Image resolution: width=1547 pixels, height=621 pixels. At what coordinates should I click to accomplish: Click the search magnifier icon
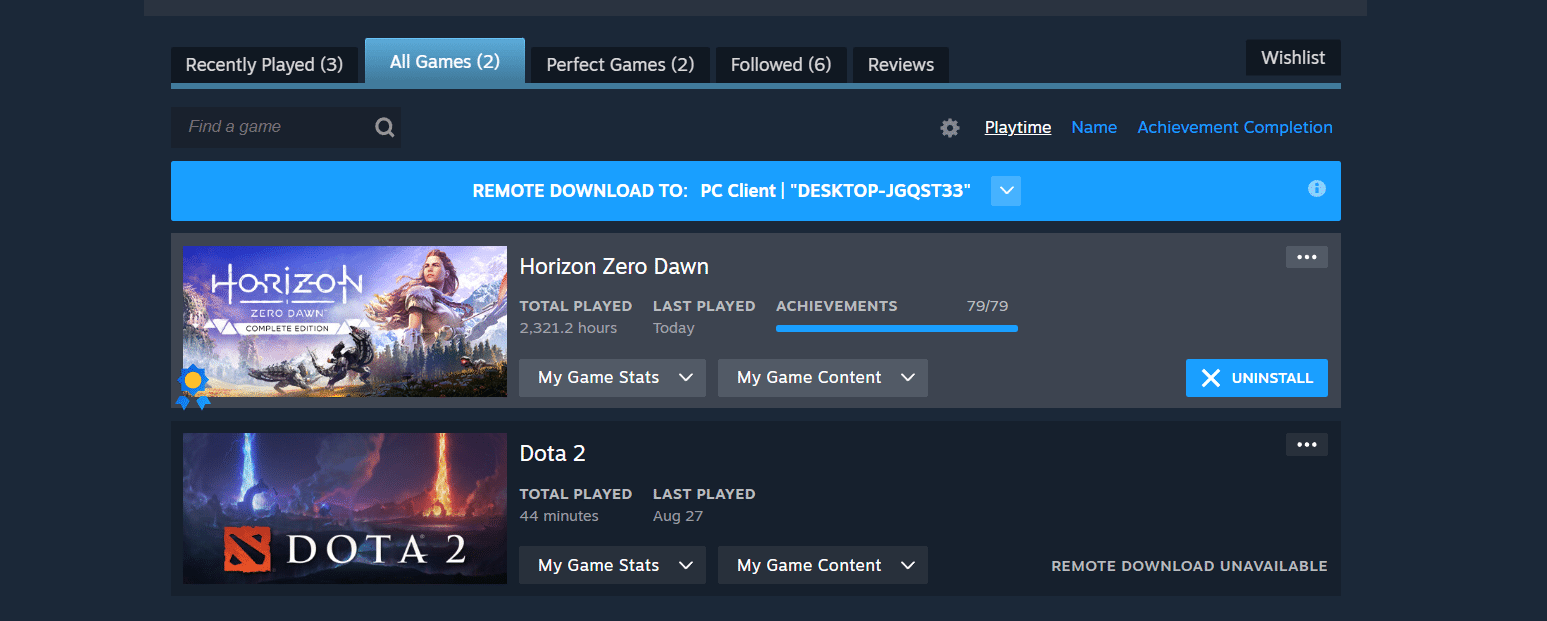[385, 127]
